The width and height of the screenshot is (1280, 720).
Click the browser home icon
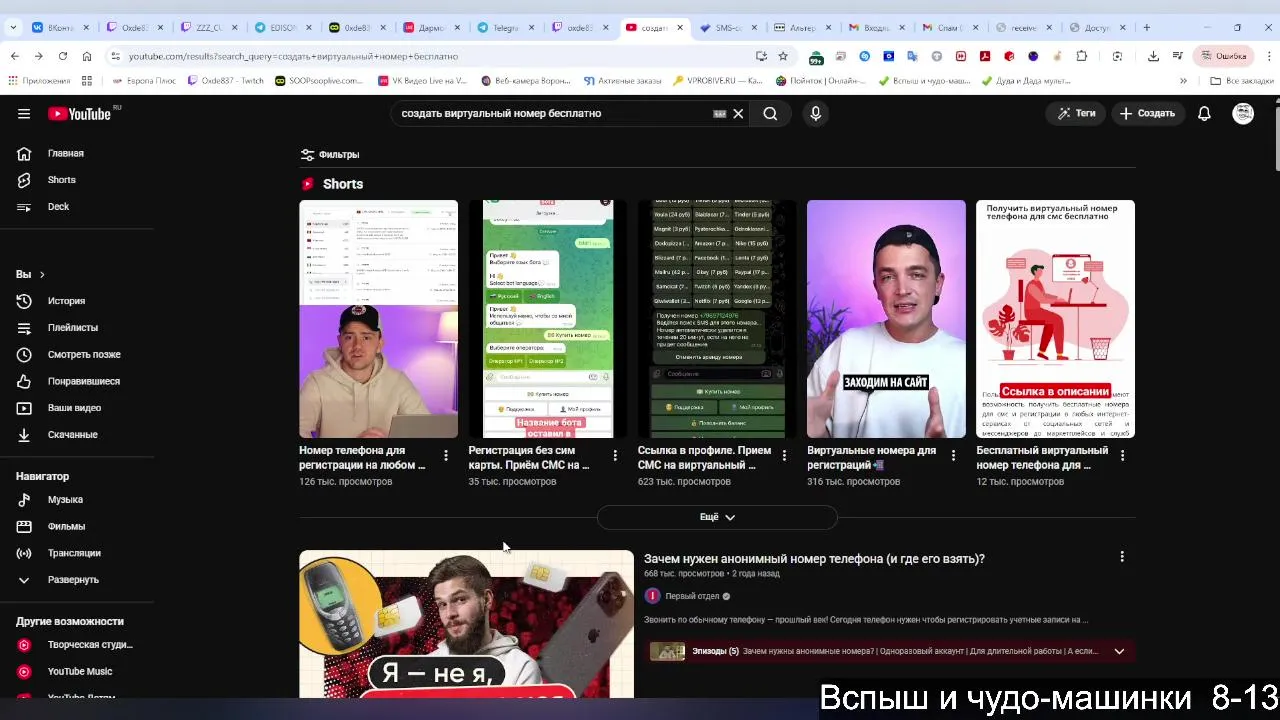pyautogui.click(x=87, y=56)
